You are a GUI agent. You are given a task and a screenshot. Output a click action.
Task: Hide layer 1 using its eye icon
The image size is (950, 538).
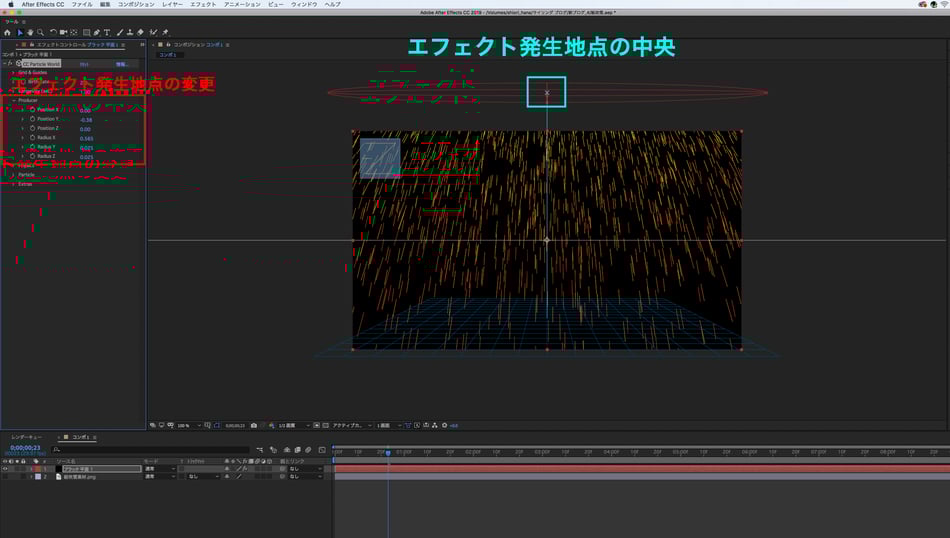(x=5, y=468)
